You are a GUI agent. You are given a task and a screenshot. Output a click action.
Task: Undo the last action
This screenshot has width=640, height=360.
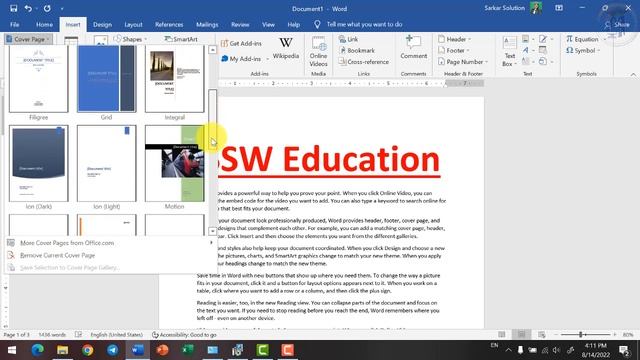28,8
